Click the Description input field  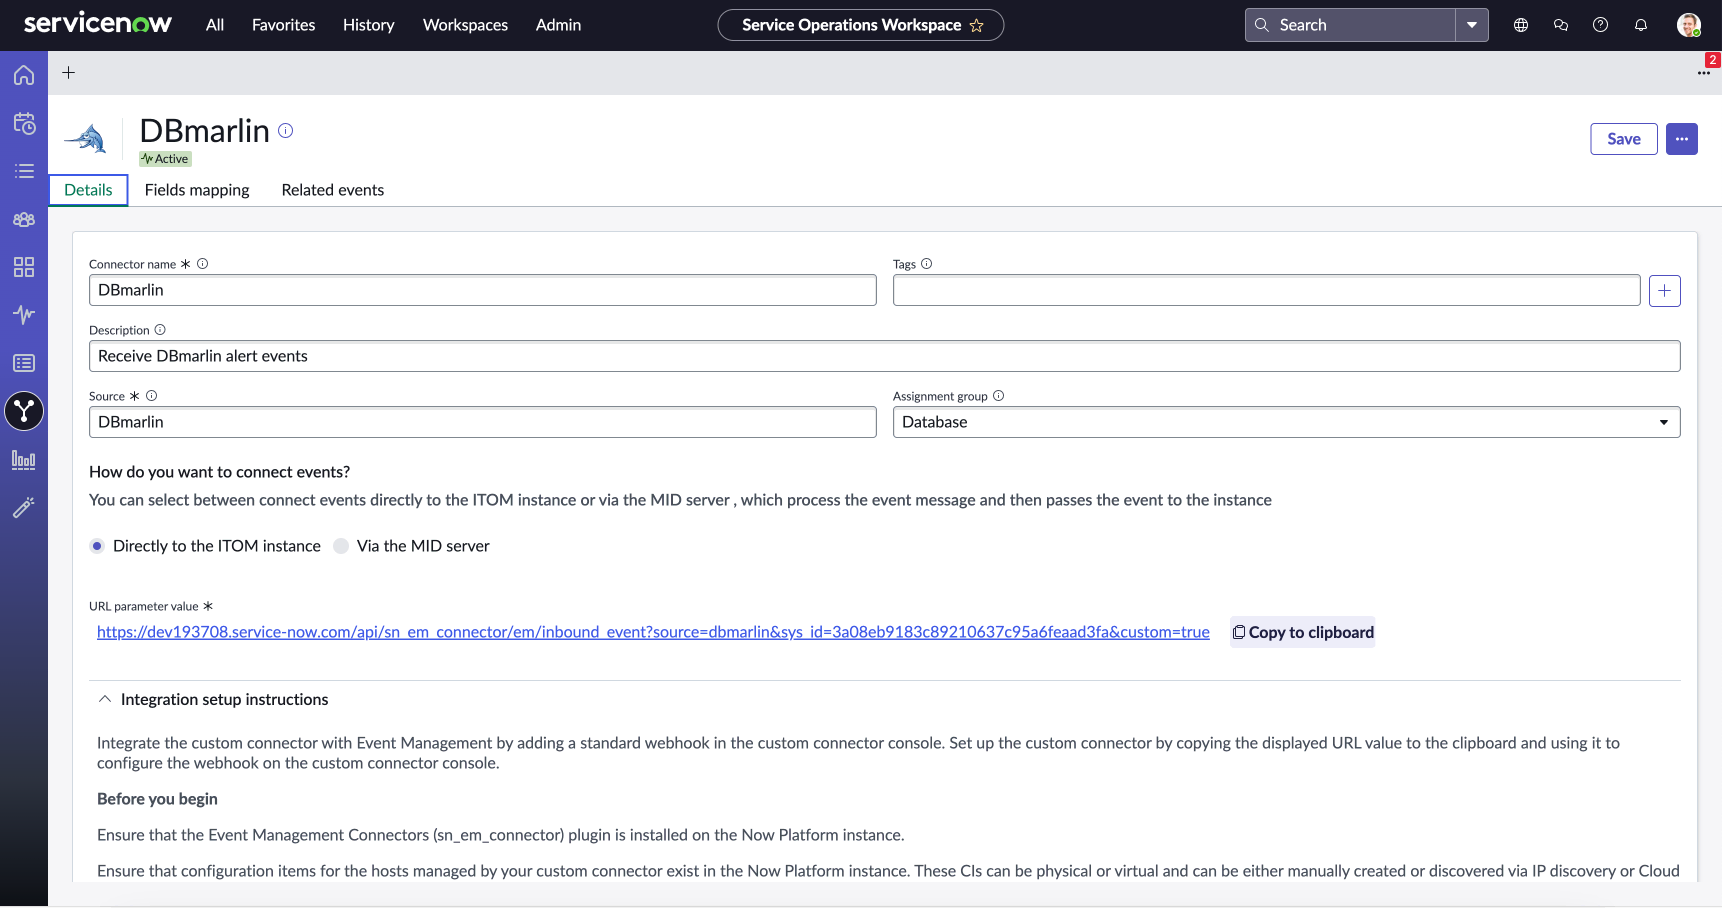885,356
